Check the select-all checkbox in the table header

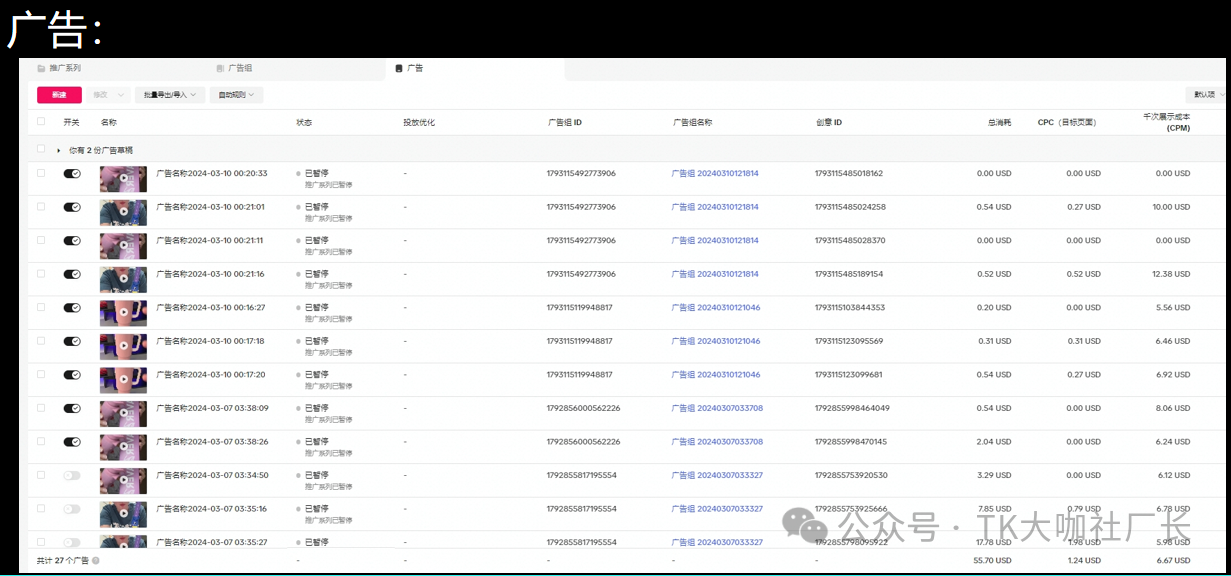click(x=41, y=122)
